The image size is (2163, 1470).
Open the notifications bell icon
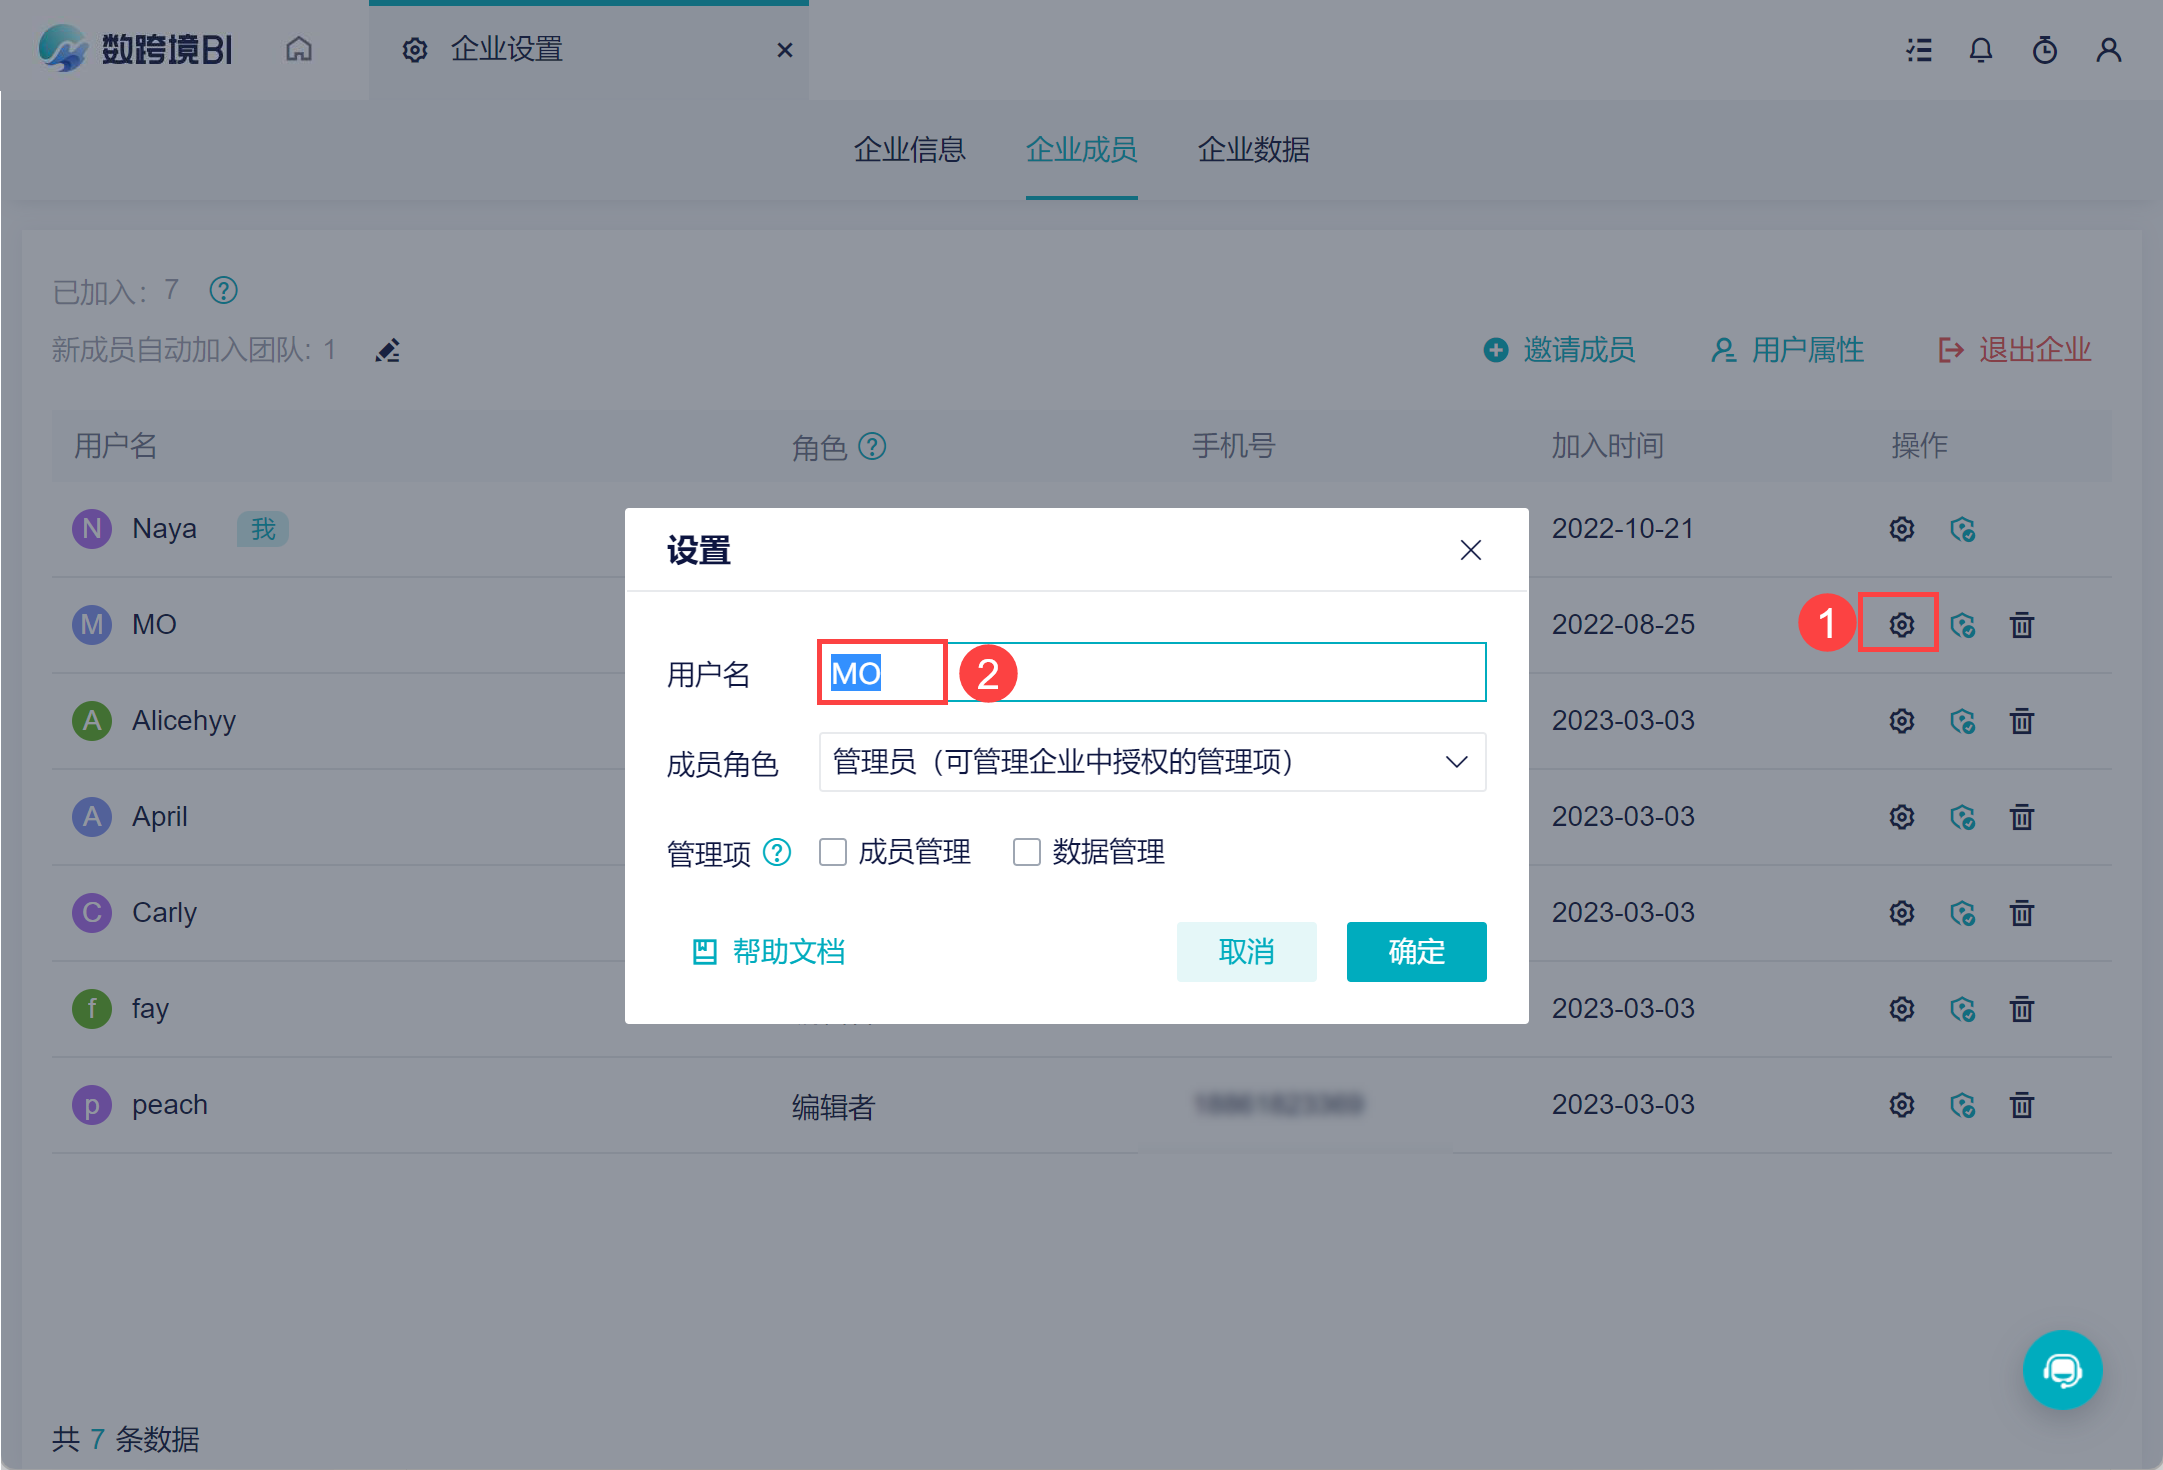click(1980, 50)
